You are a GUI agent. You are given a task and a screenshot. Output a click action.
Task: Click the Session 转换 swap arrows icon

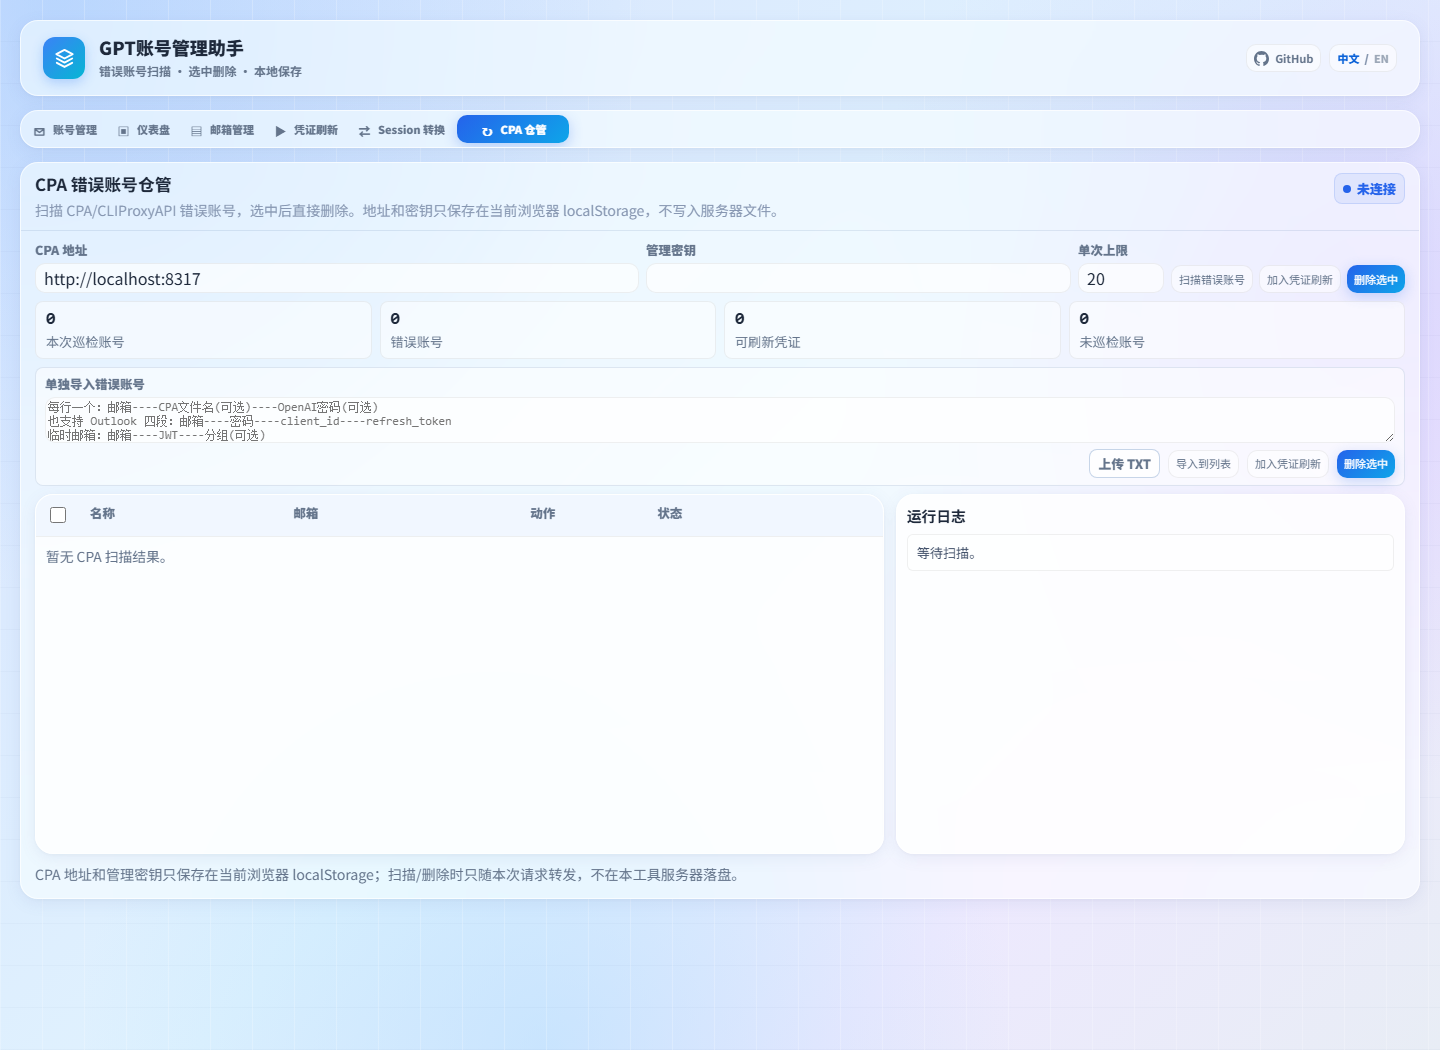point(365,131)
